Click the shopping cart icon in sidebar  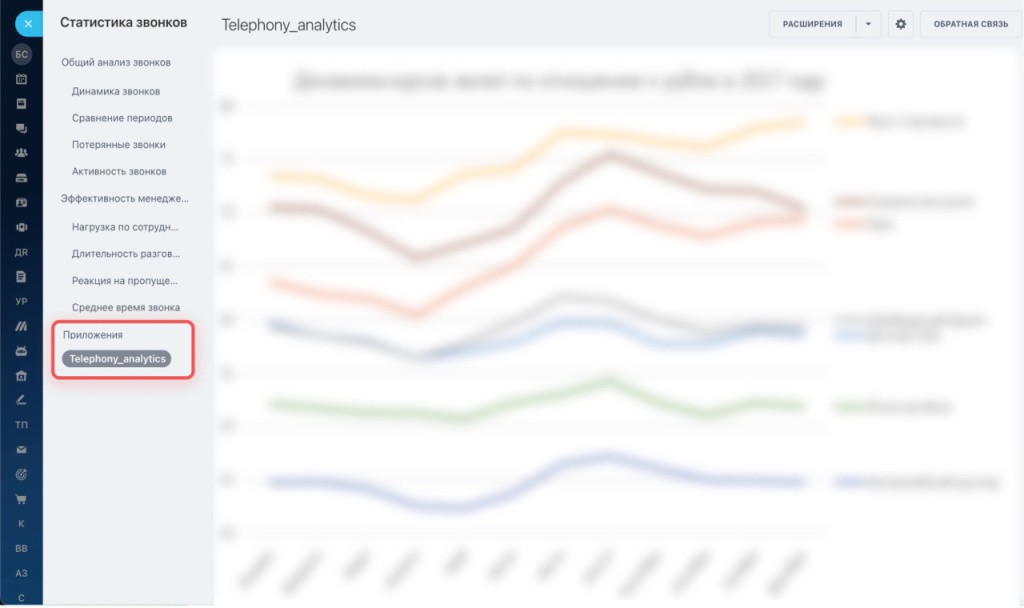tap(21, 499)
